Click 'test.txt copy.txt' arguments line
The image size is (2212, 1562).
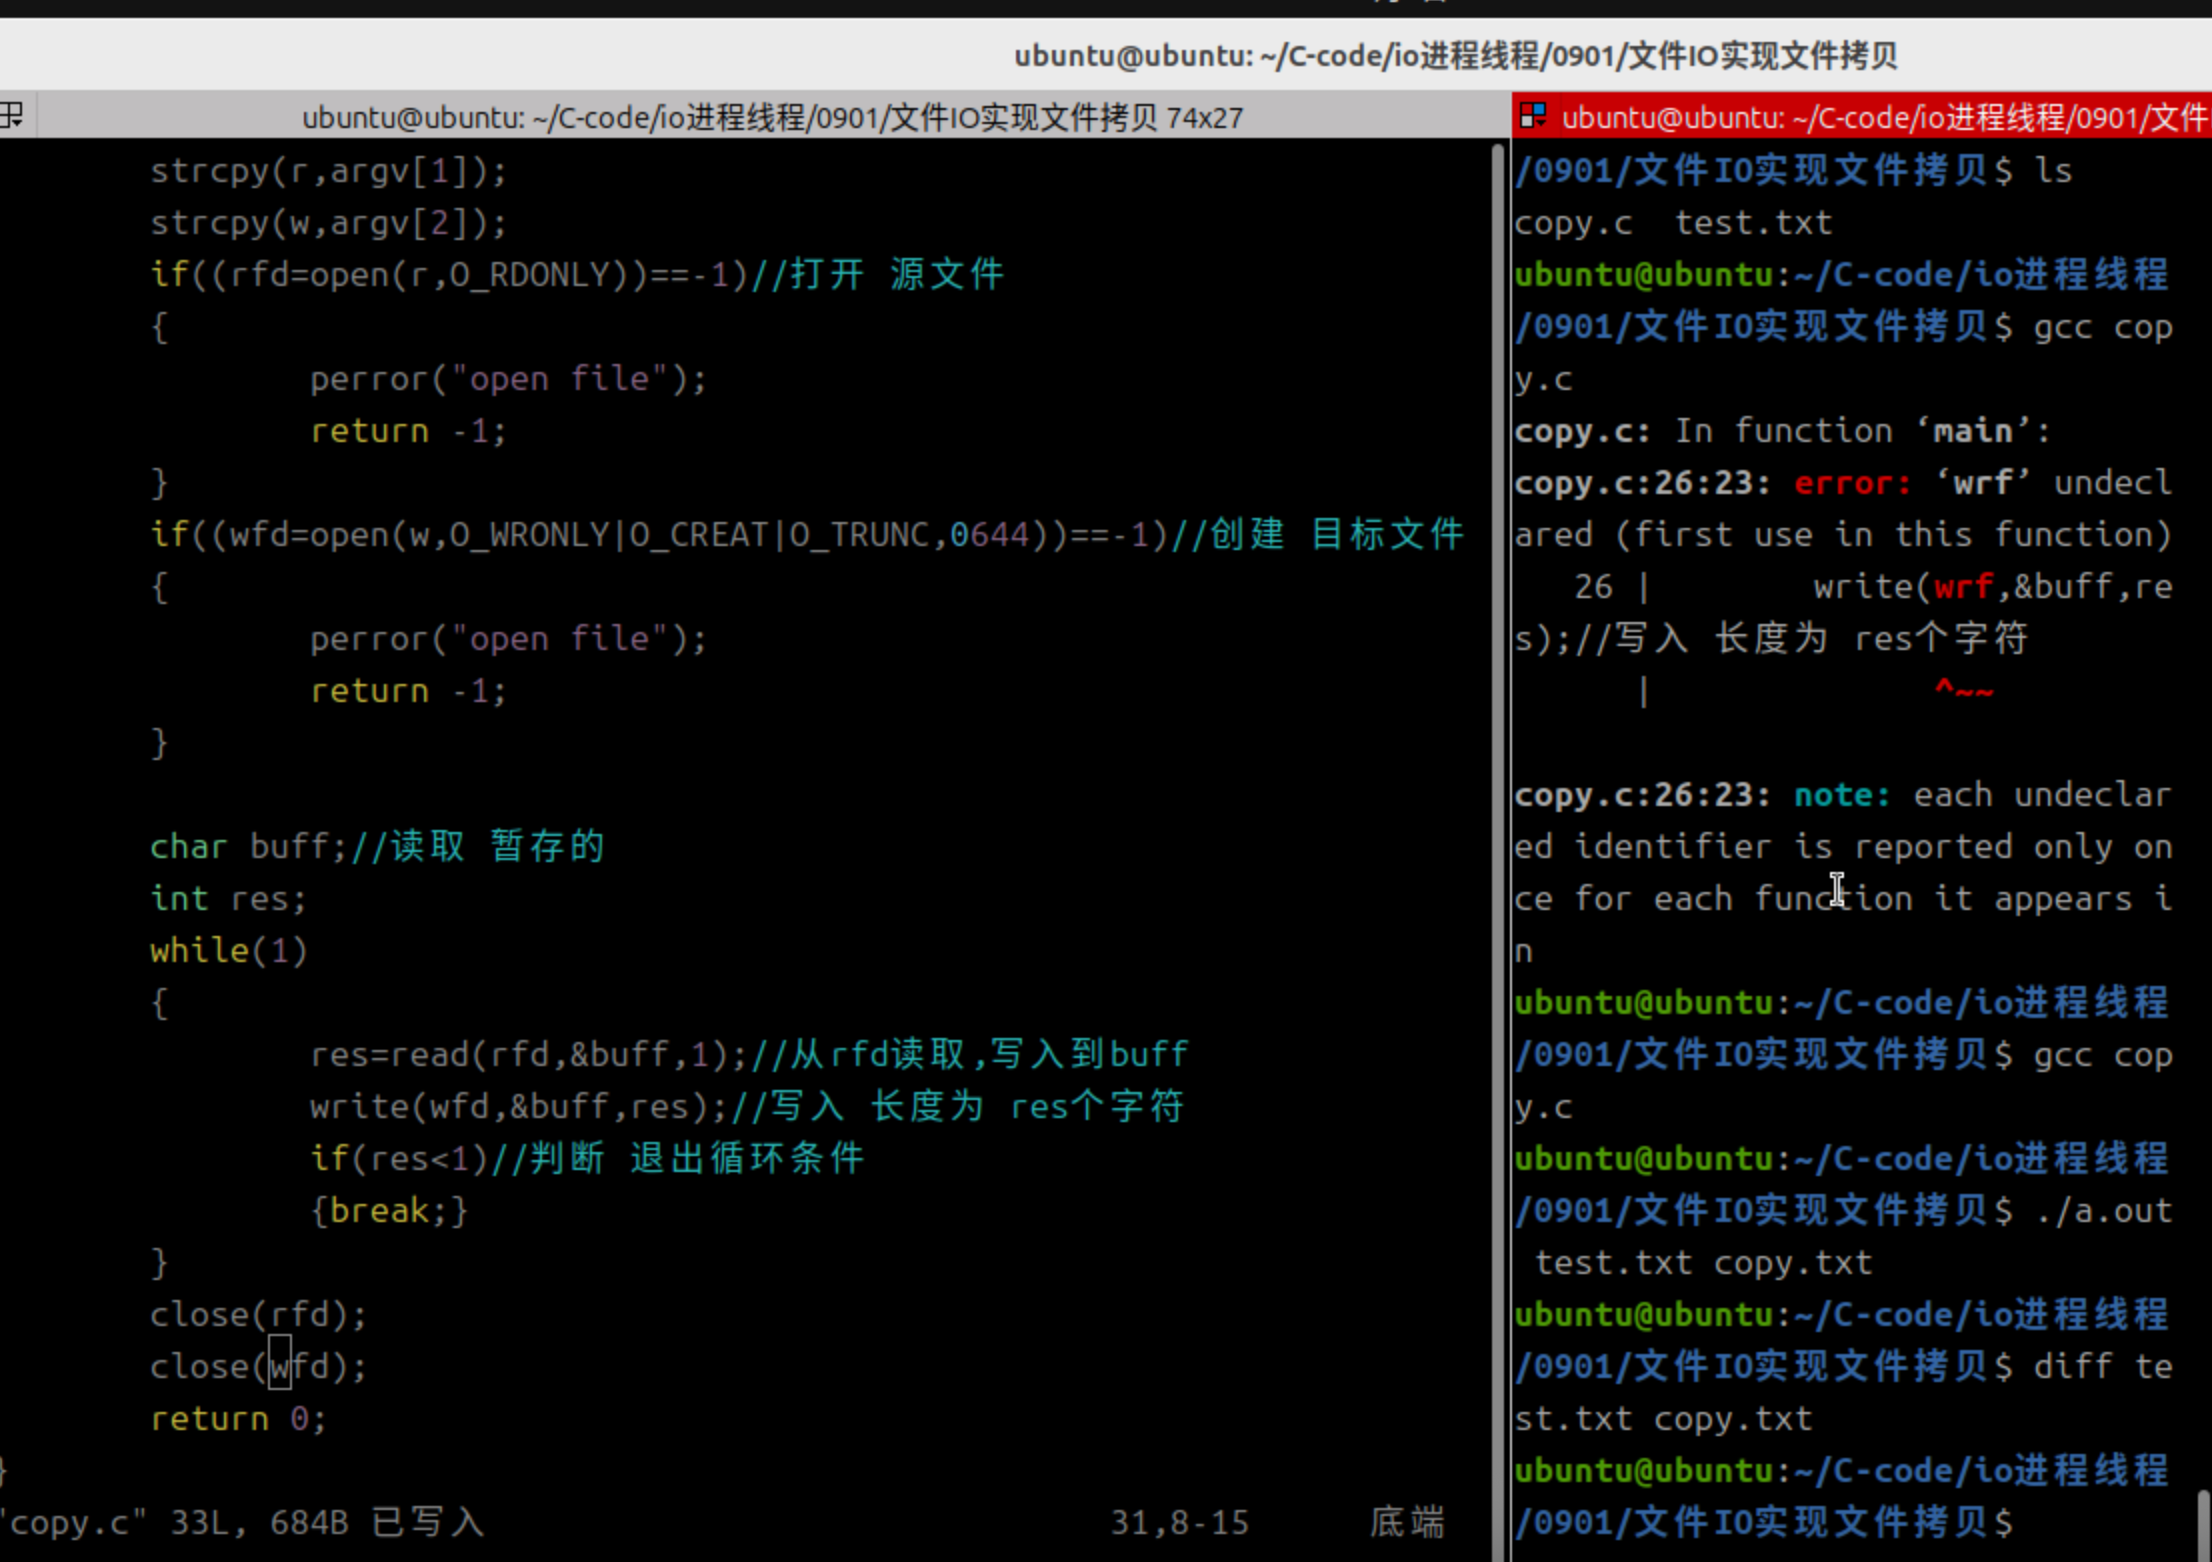pos(1703,1263)
